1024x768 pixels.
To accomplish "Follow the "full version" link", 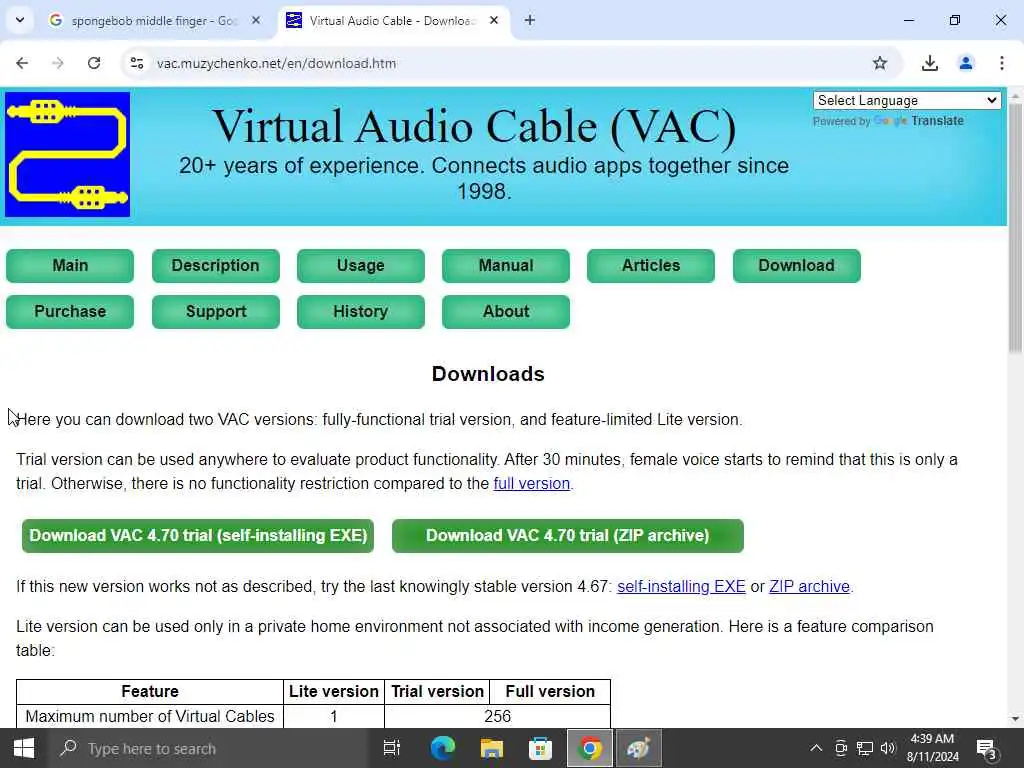I will tap(532, 483).
